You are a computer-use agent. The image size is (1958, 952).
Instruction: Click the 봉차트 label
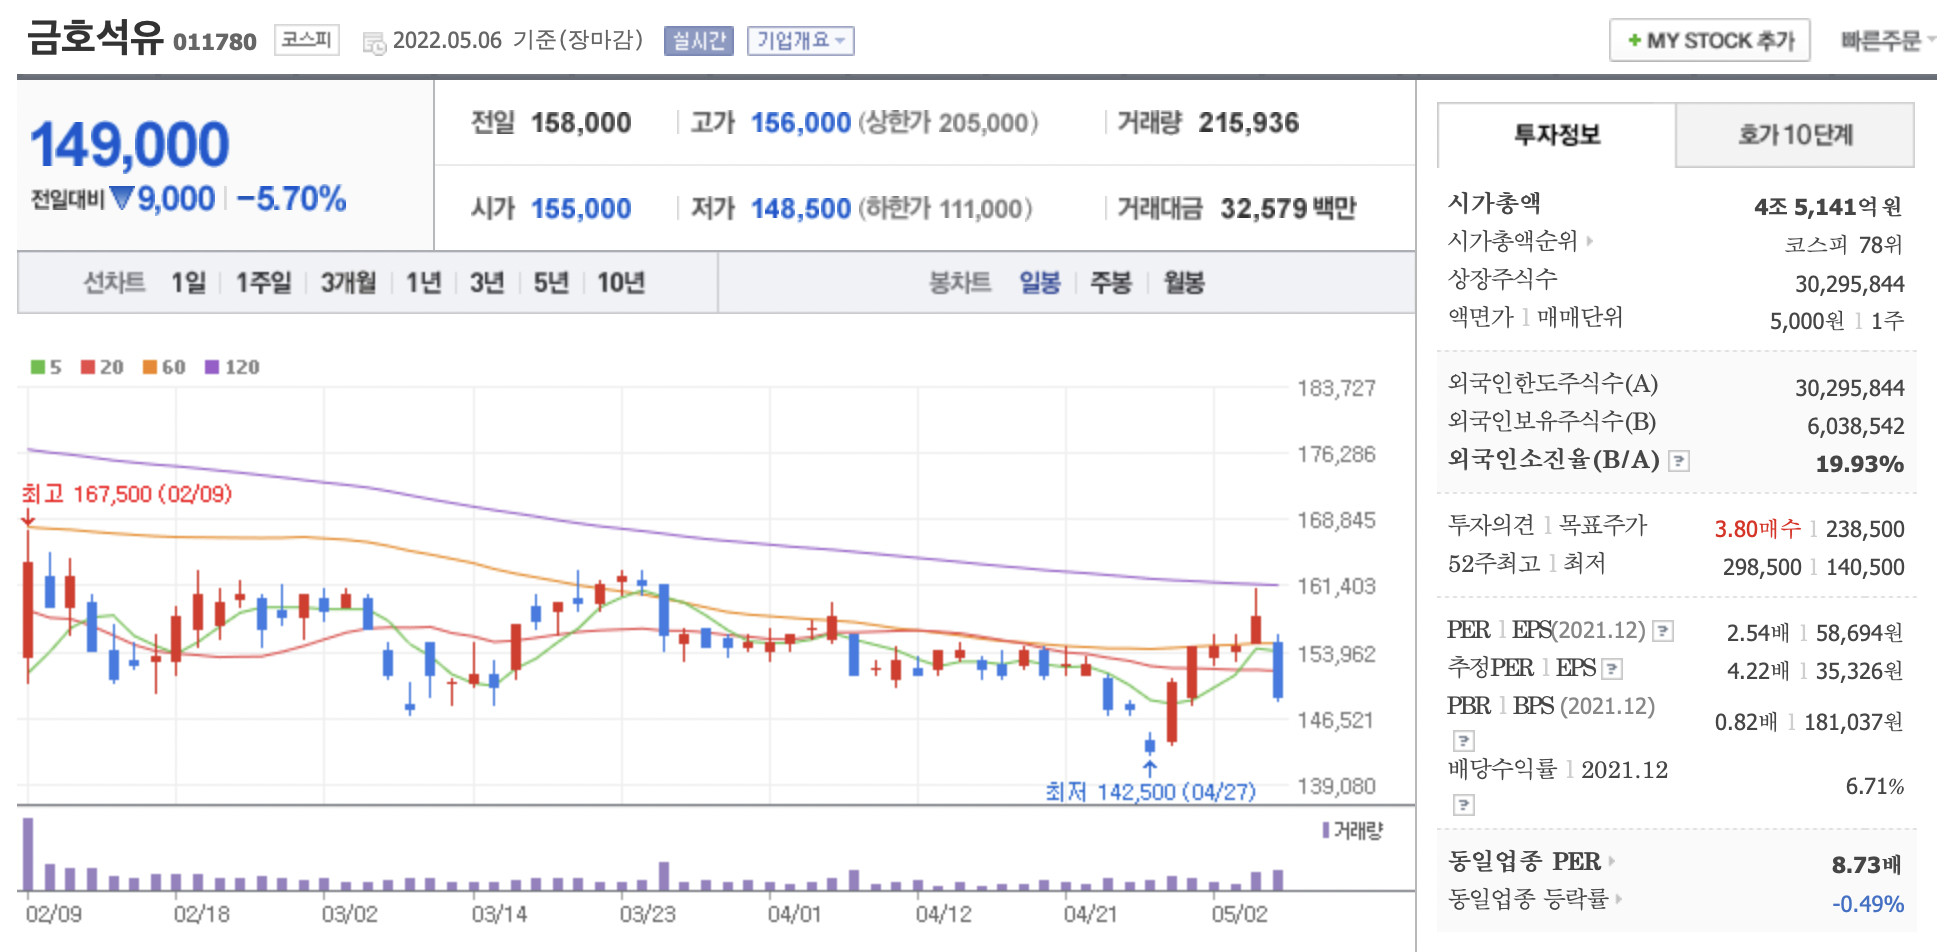(x=960, y=283)
